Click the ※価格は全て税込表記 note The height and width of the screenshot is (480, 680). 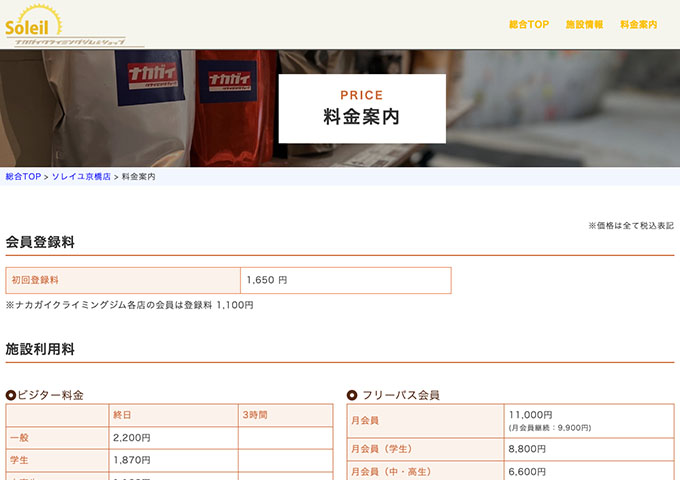click(631, 225)
